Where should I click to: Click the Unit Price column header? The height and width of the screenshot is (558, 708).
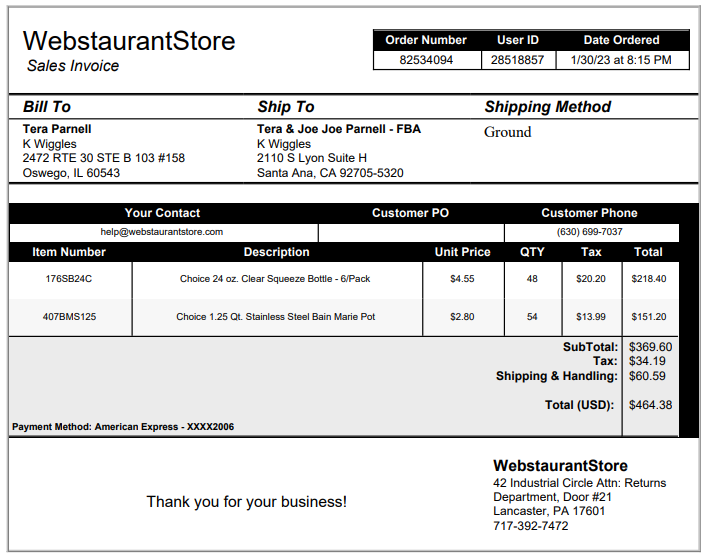[462, 252]
